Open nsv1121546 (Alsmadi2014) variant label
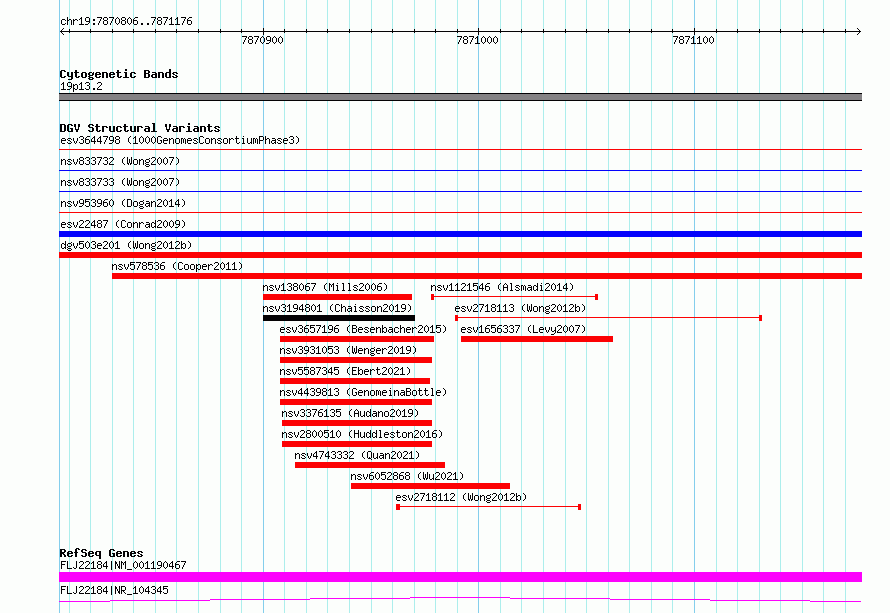This screenshot has width=890, height=613. coord(502,287)
